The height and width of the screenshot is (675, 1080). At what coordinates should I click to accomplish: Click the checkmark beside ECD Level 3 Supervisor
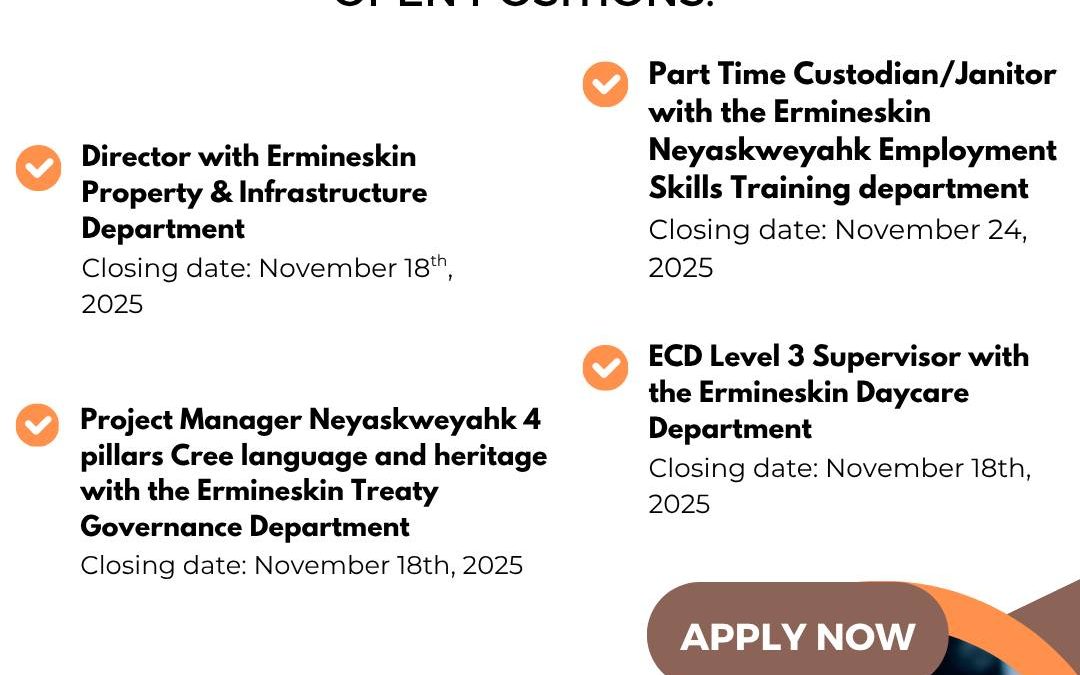click(605, 367)
